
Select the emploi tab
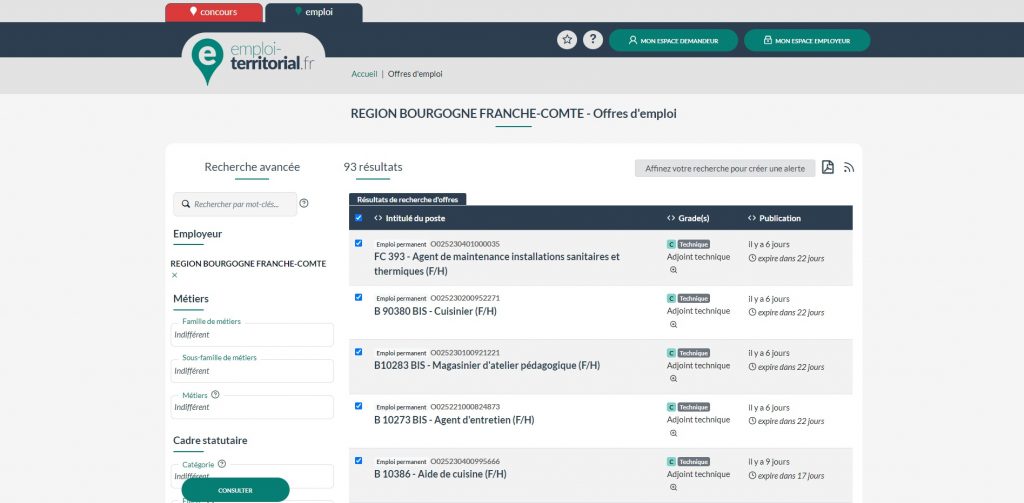[313, 12]
